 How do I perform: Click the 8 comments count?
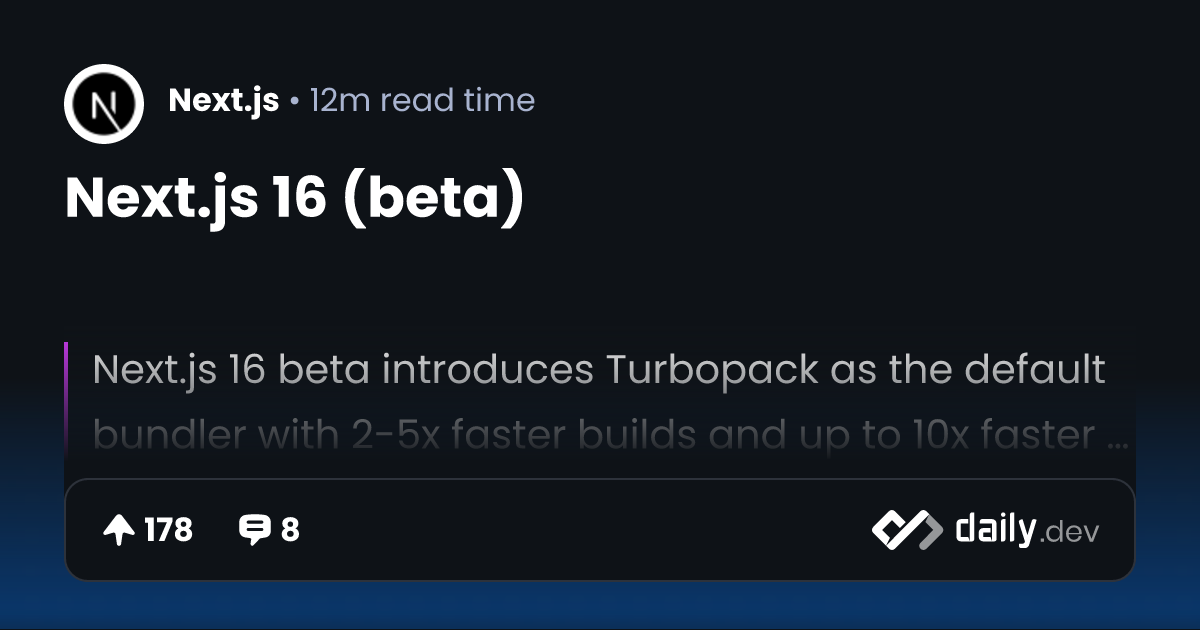[290, 530]
